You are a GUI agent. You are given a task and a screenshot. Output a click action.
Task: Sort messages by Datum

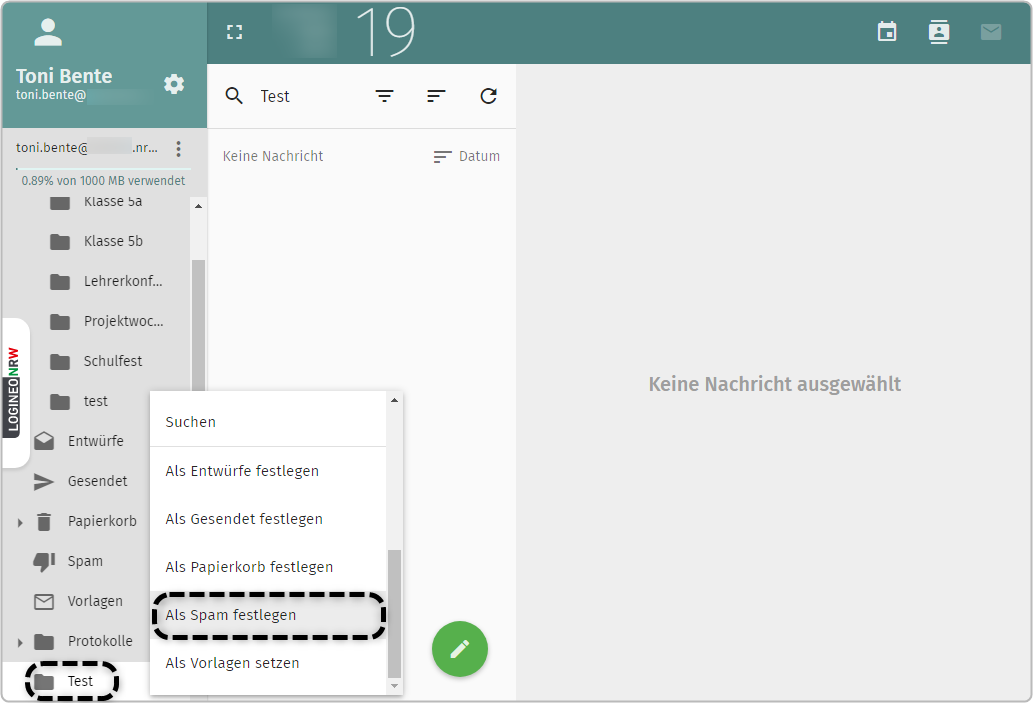click(466, 156)
